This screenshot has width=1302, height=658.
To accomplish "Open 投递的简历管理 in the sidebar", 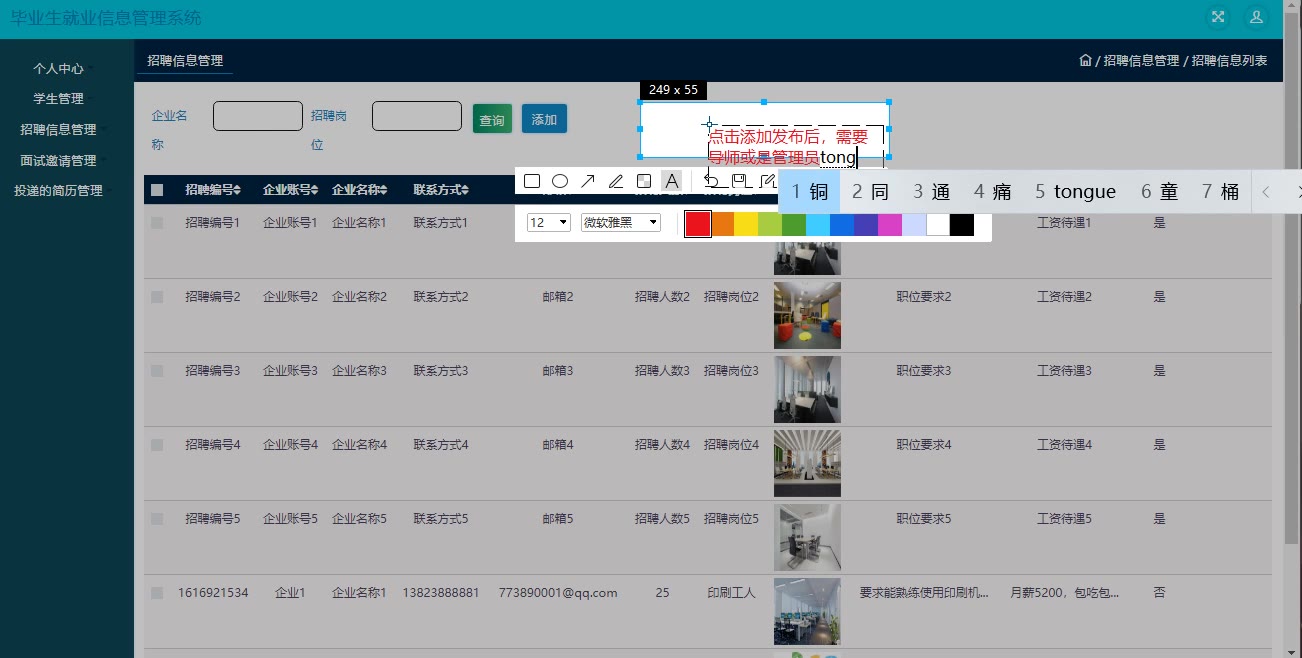I will pos(58,191).
